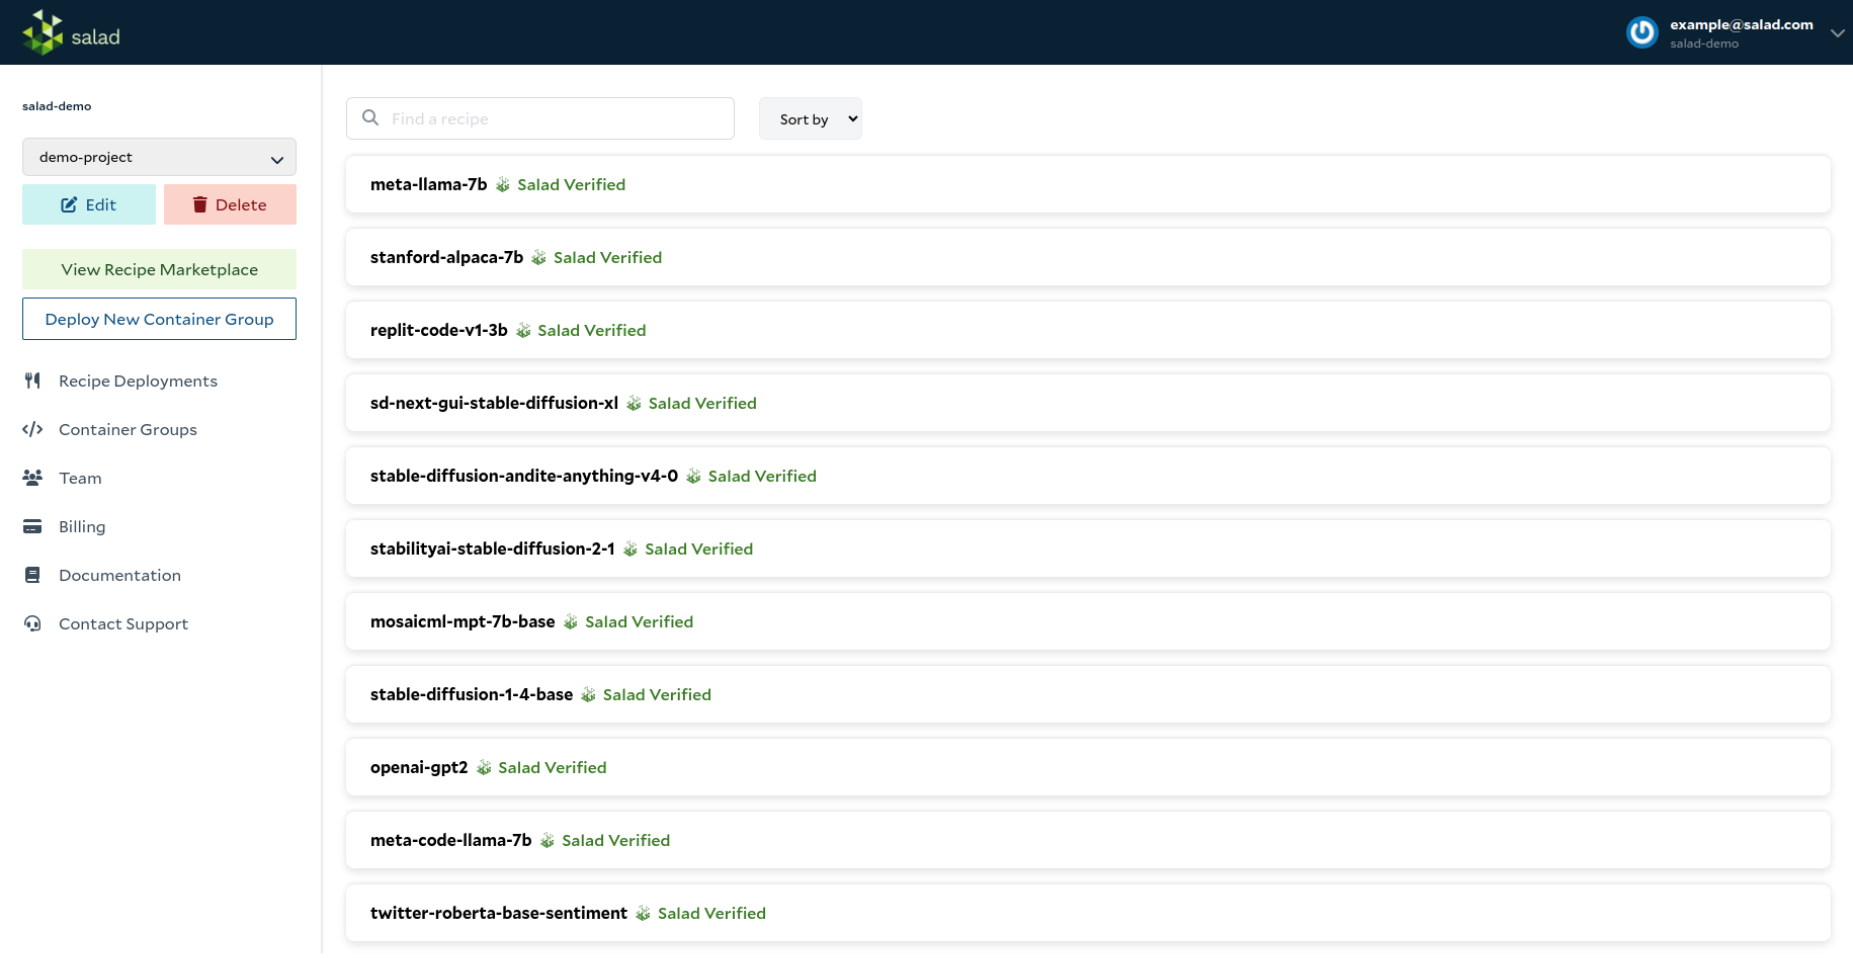The height and width of the screenshot is (958, 1853).
Task: Open the twitter-roberta-base-sentiment recipe
Action: pyautogui.click(x=1088, y=913)
